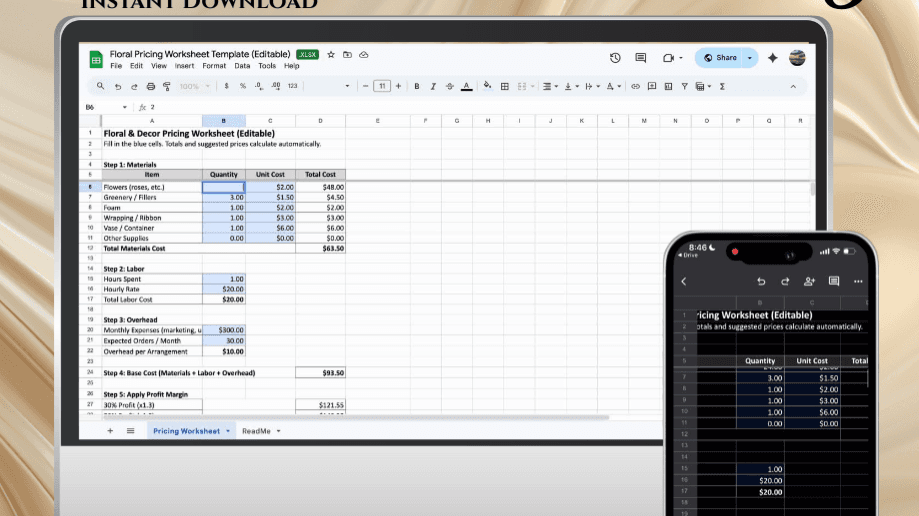Open the File menu
The image size is (919, 516).
[116, 66]
